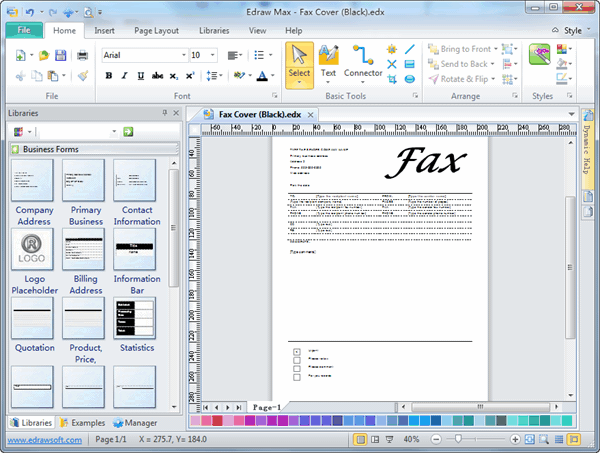Image resolution: width=600 pixels, height=453 pixels.
Task: Toggle Bold formatting
Action: click(x=109, y=76)
